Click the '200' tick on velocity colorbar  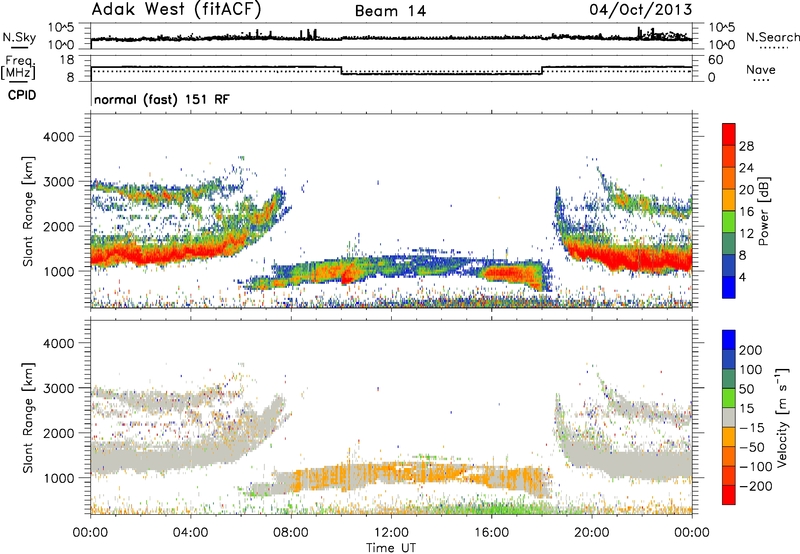pyautogui.click(x=750, y=350)
